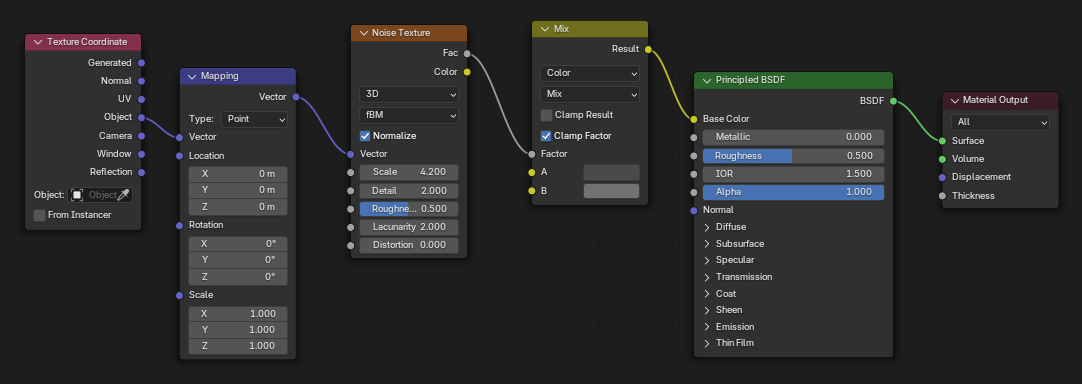Image resolution: width=1082 pixels, height=384 pixels.
Task: Click the UV output socket
Action: [141, 99]
